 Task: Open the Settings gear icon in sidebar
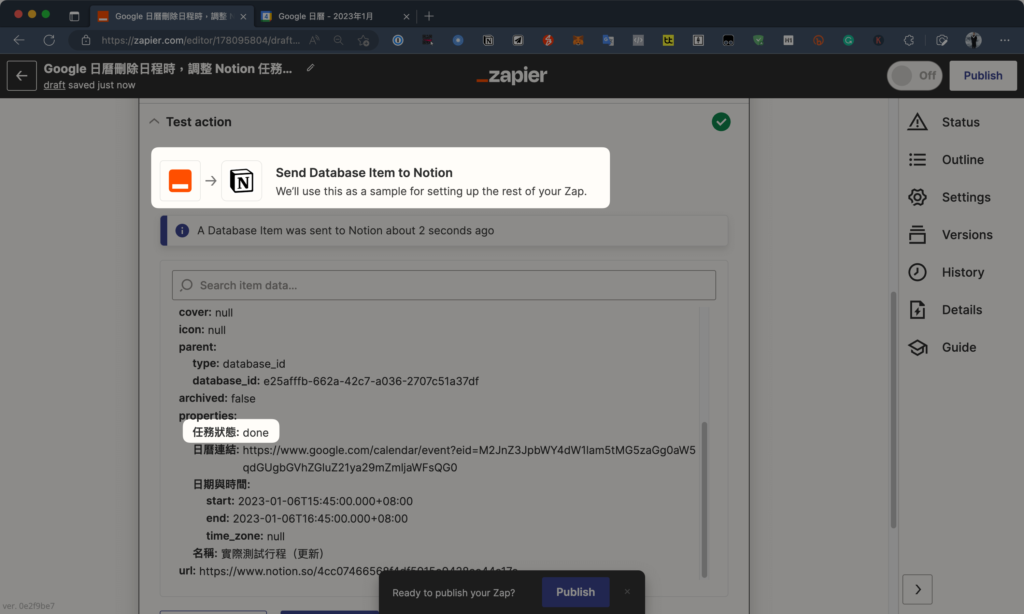[x=918, y=197]
